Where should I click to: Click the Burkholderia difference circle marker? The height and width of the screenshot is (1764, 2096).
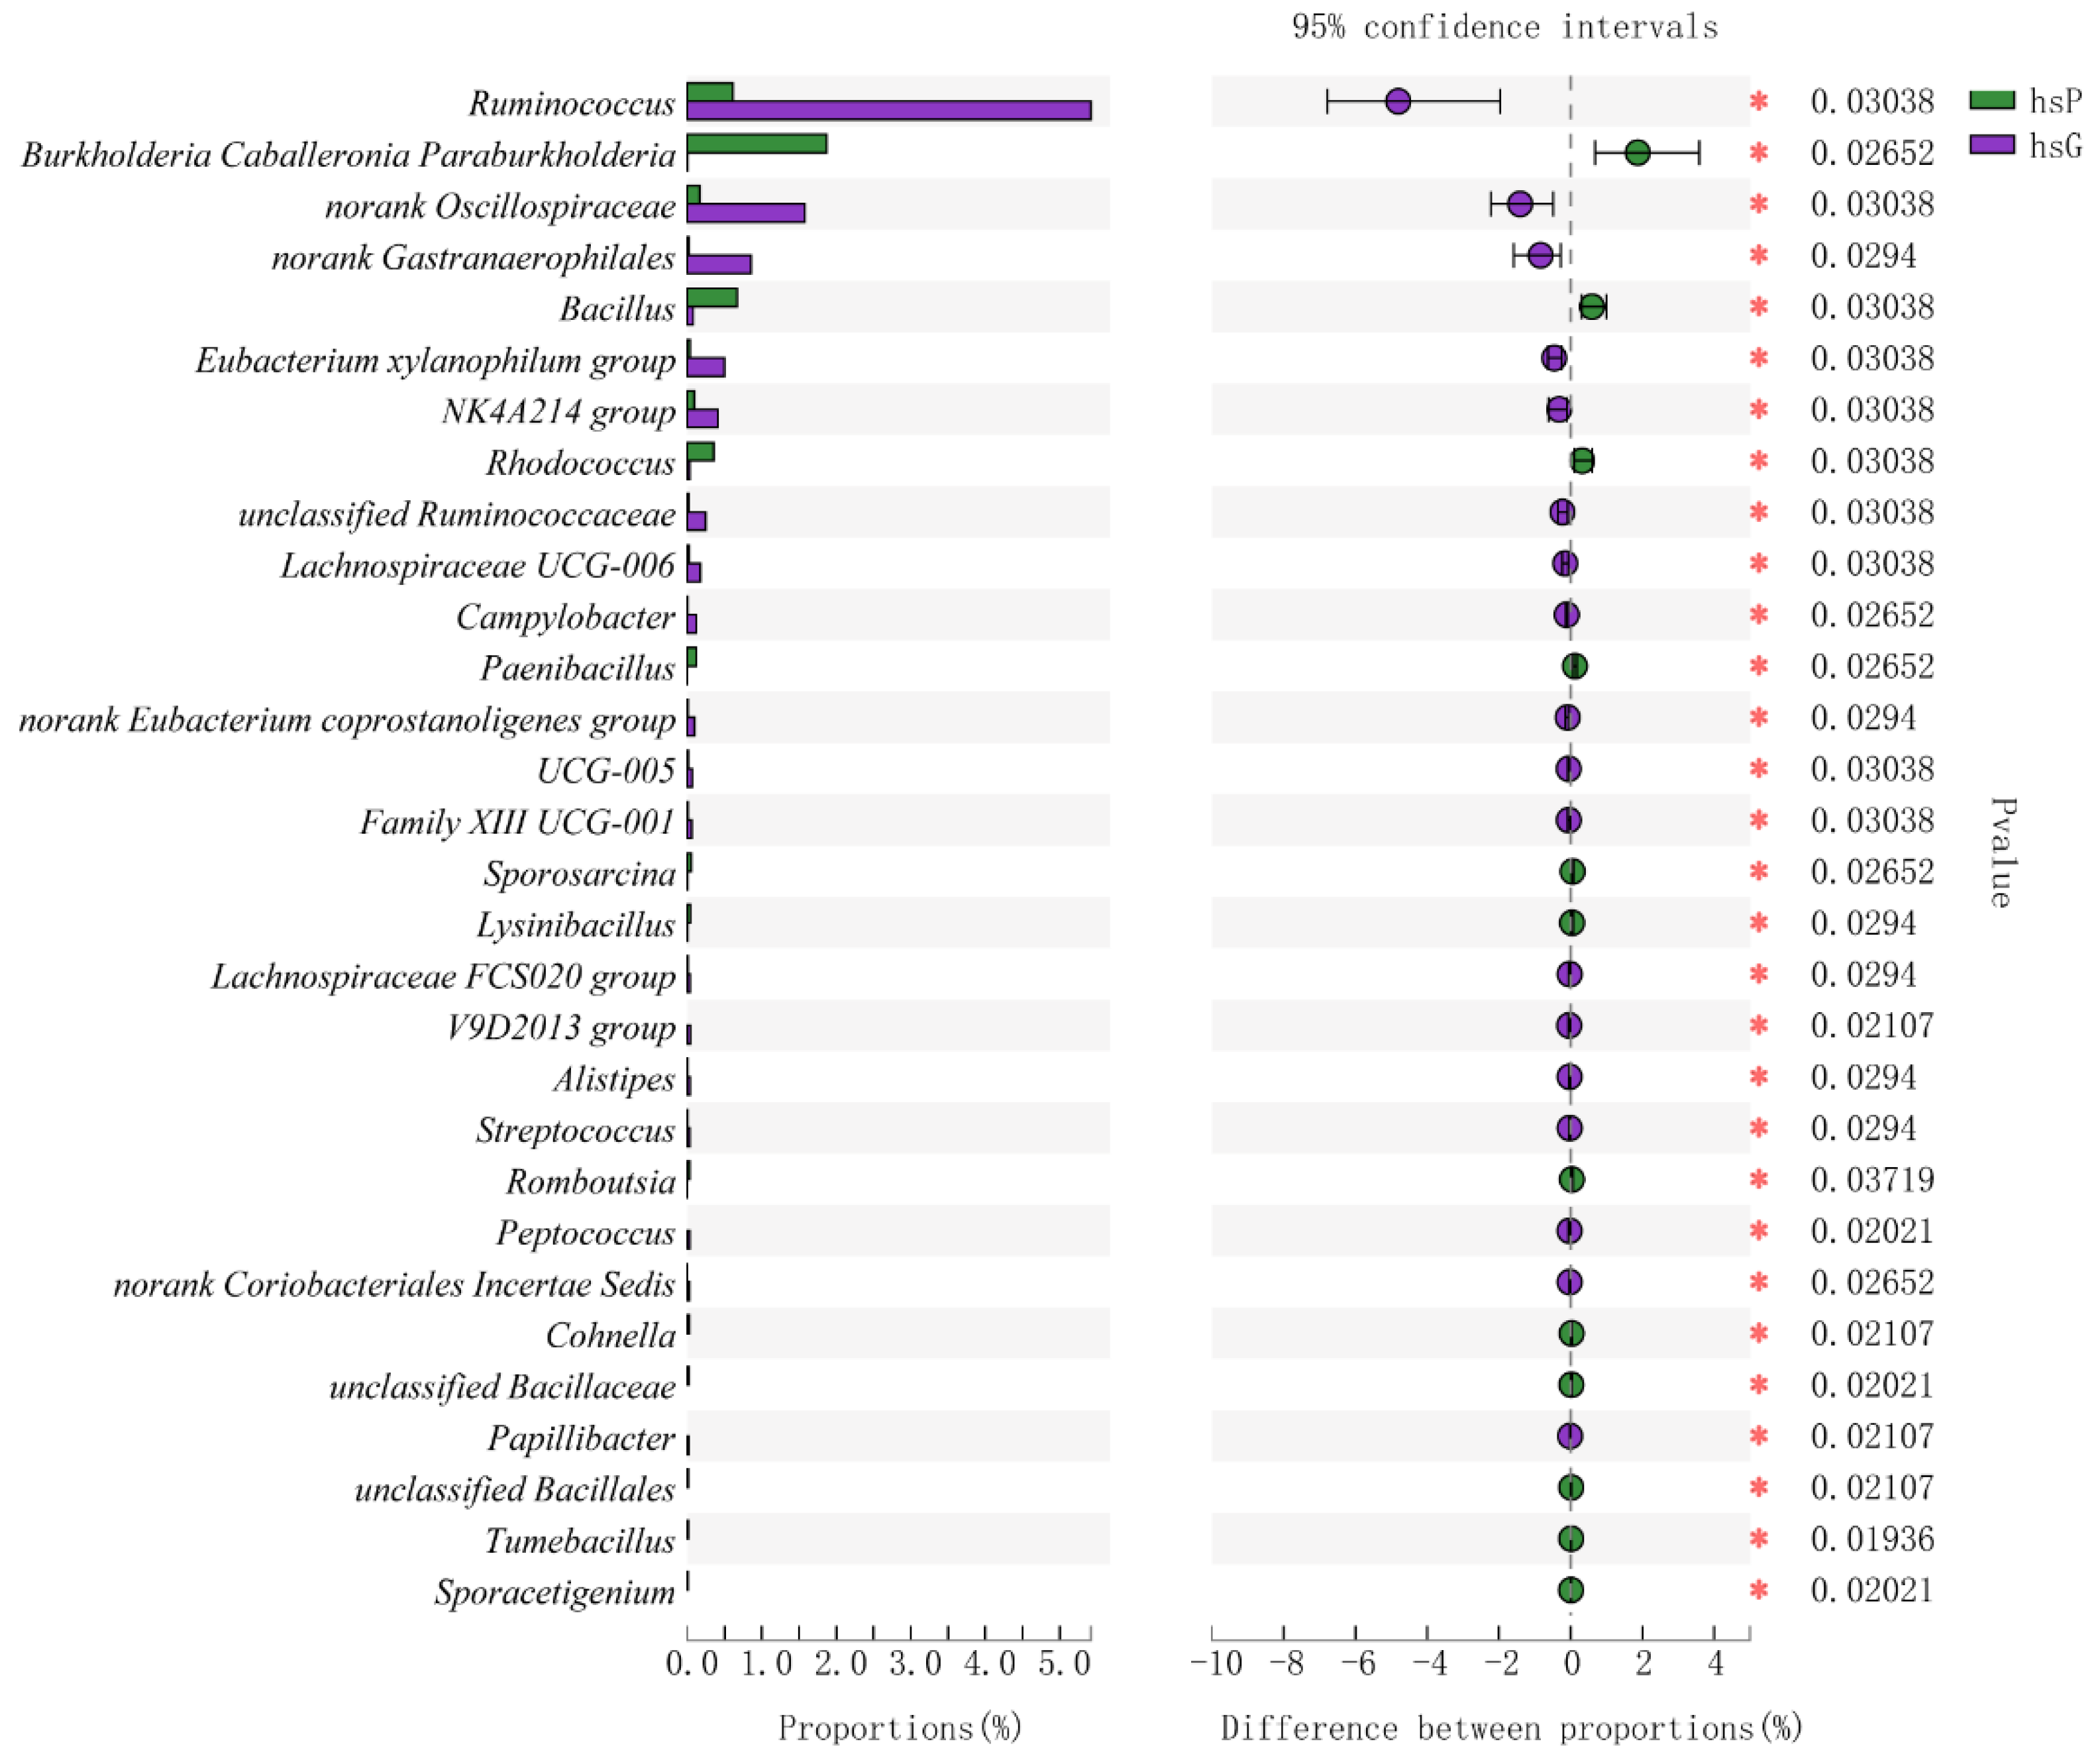pyautogui.click(x=1637, y=153)
